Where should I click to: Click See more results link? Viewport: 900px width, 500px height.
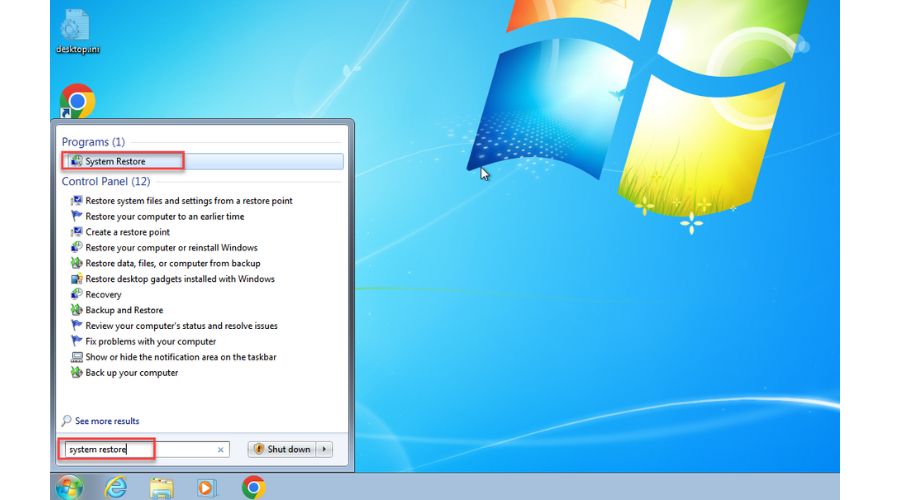click(107, 421)
